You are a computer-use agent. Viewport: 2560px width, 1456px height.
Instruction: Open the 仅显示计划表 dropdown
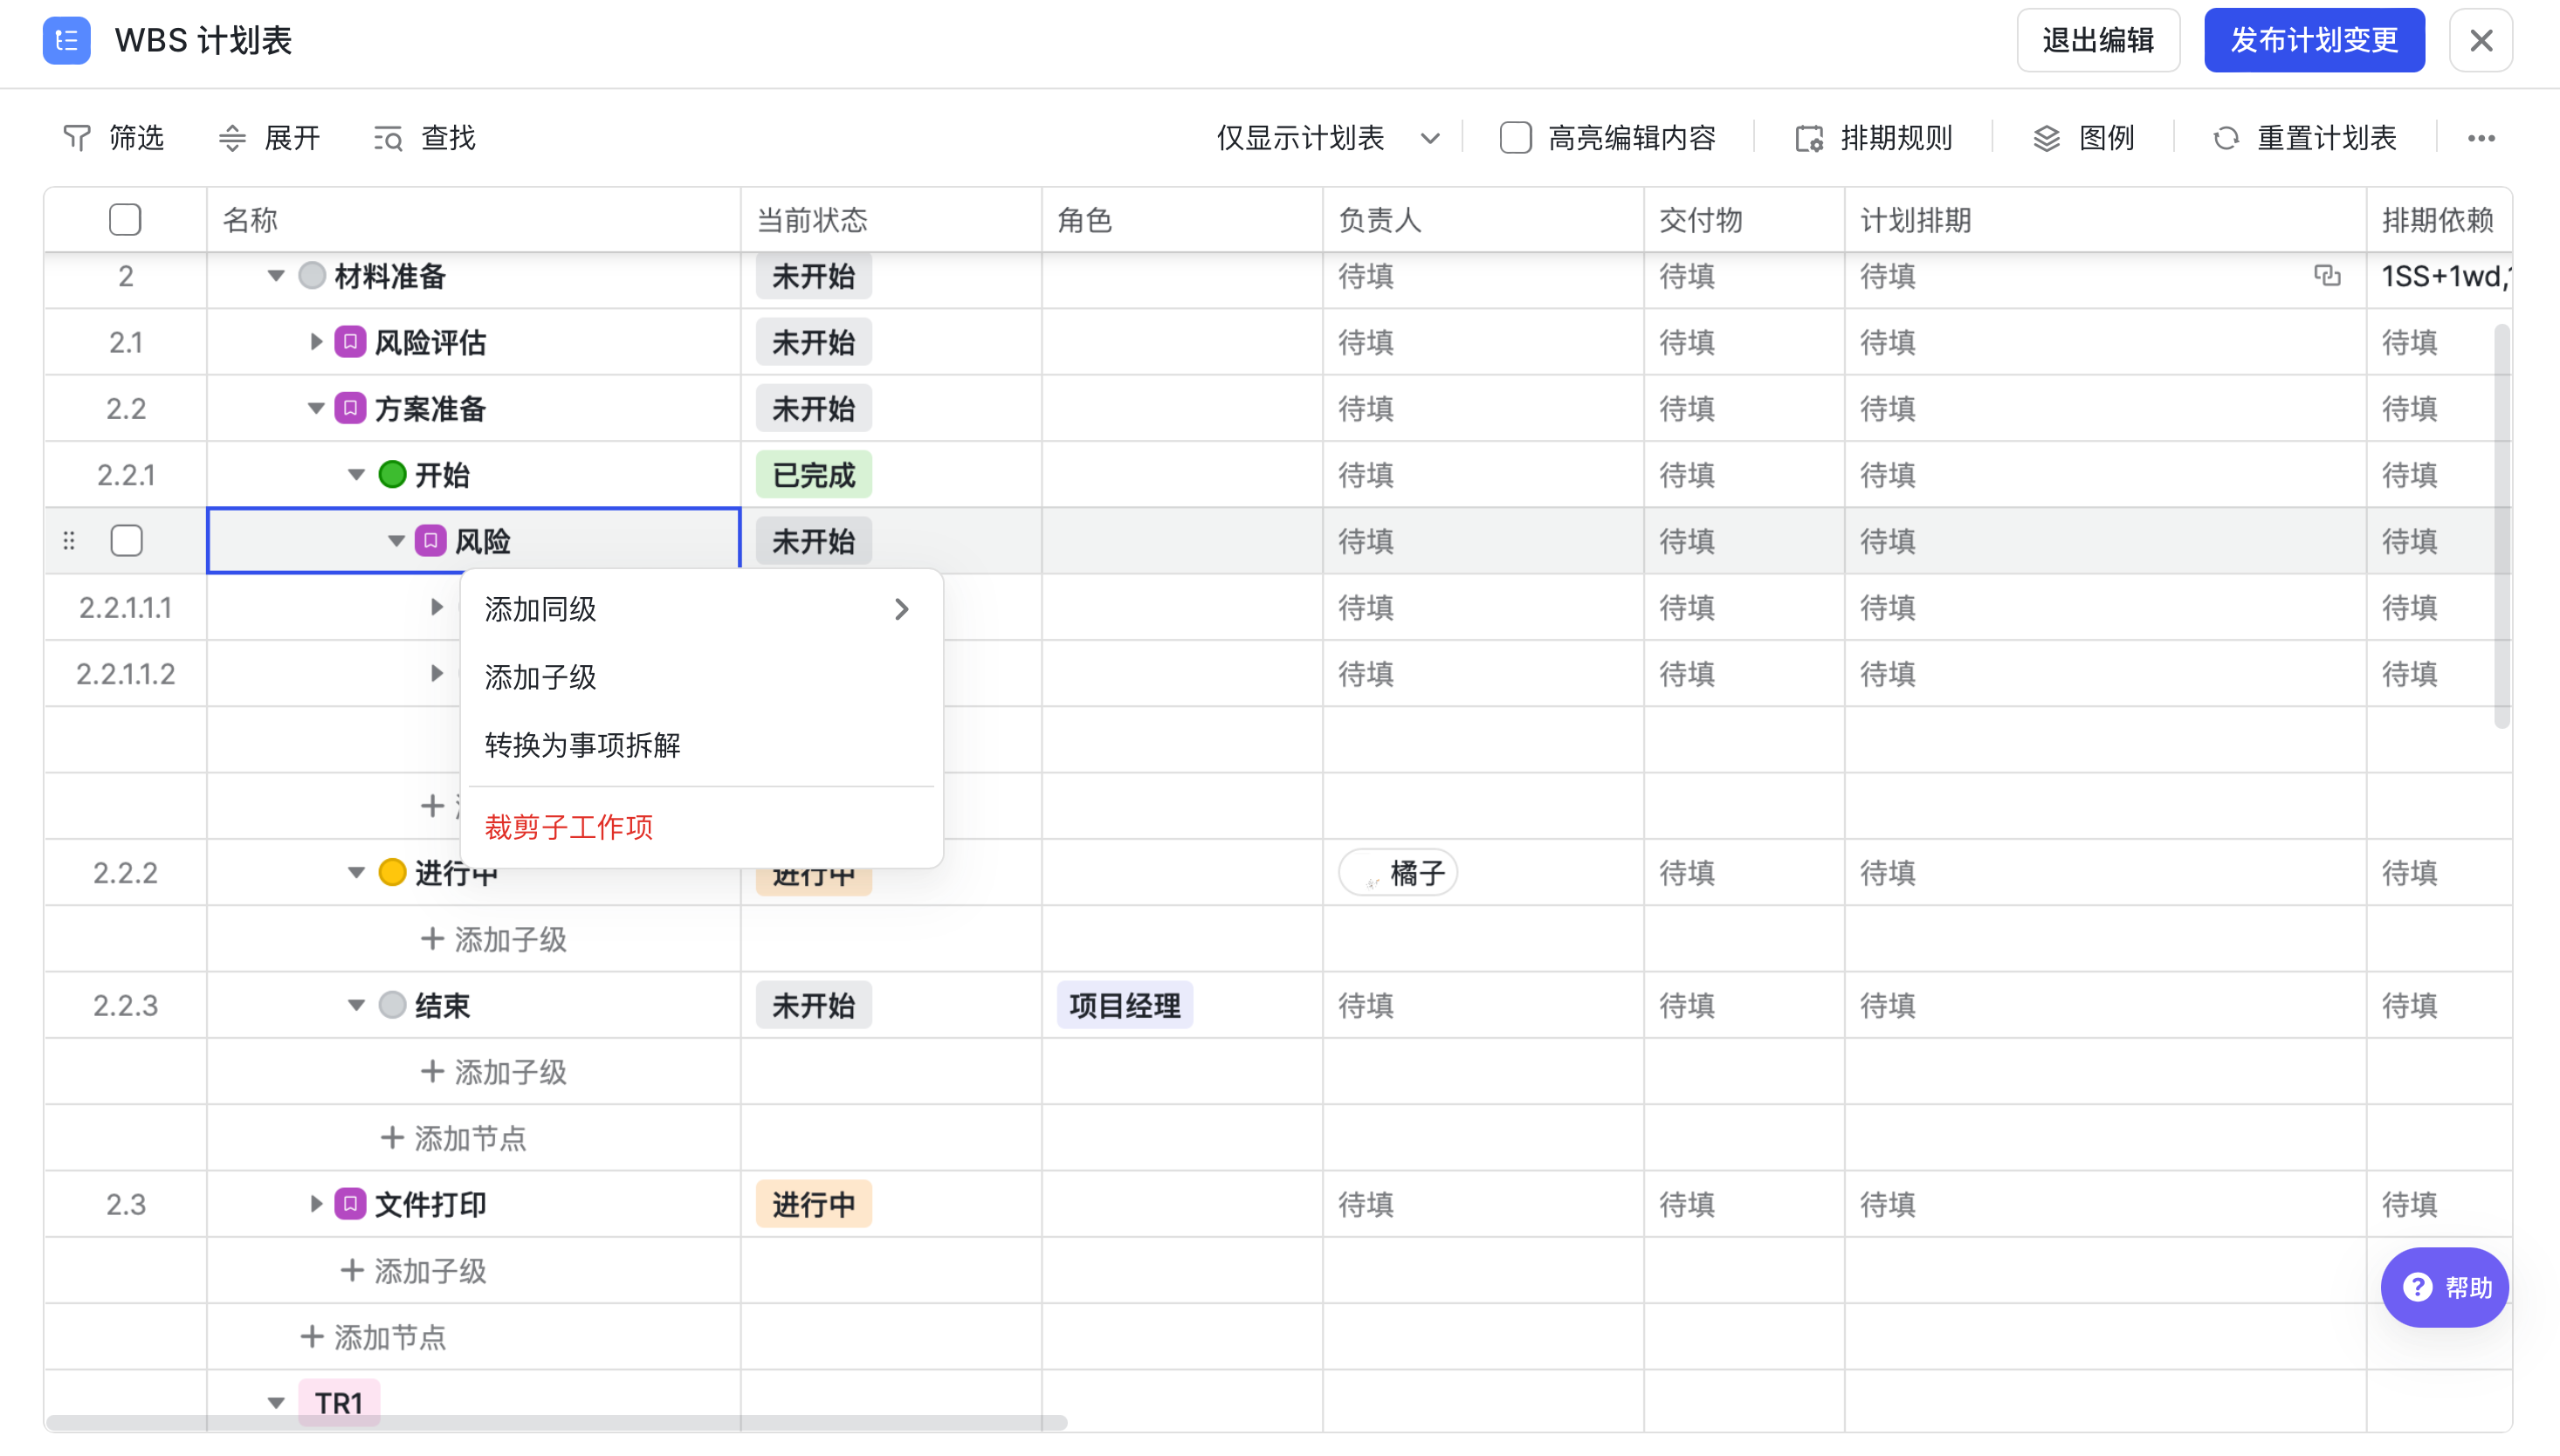click(x=1327, y=137)
